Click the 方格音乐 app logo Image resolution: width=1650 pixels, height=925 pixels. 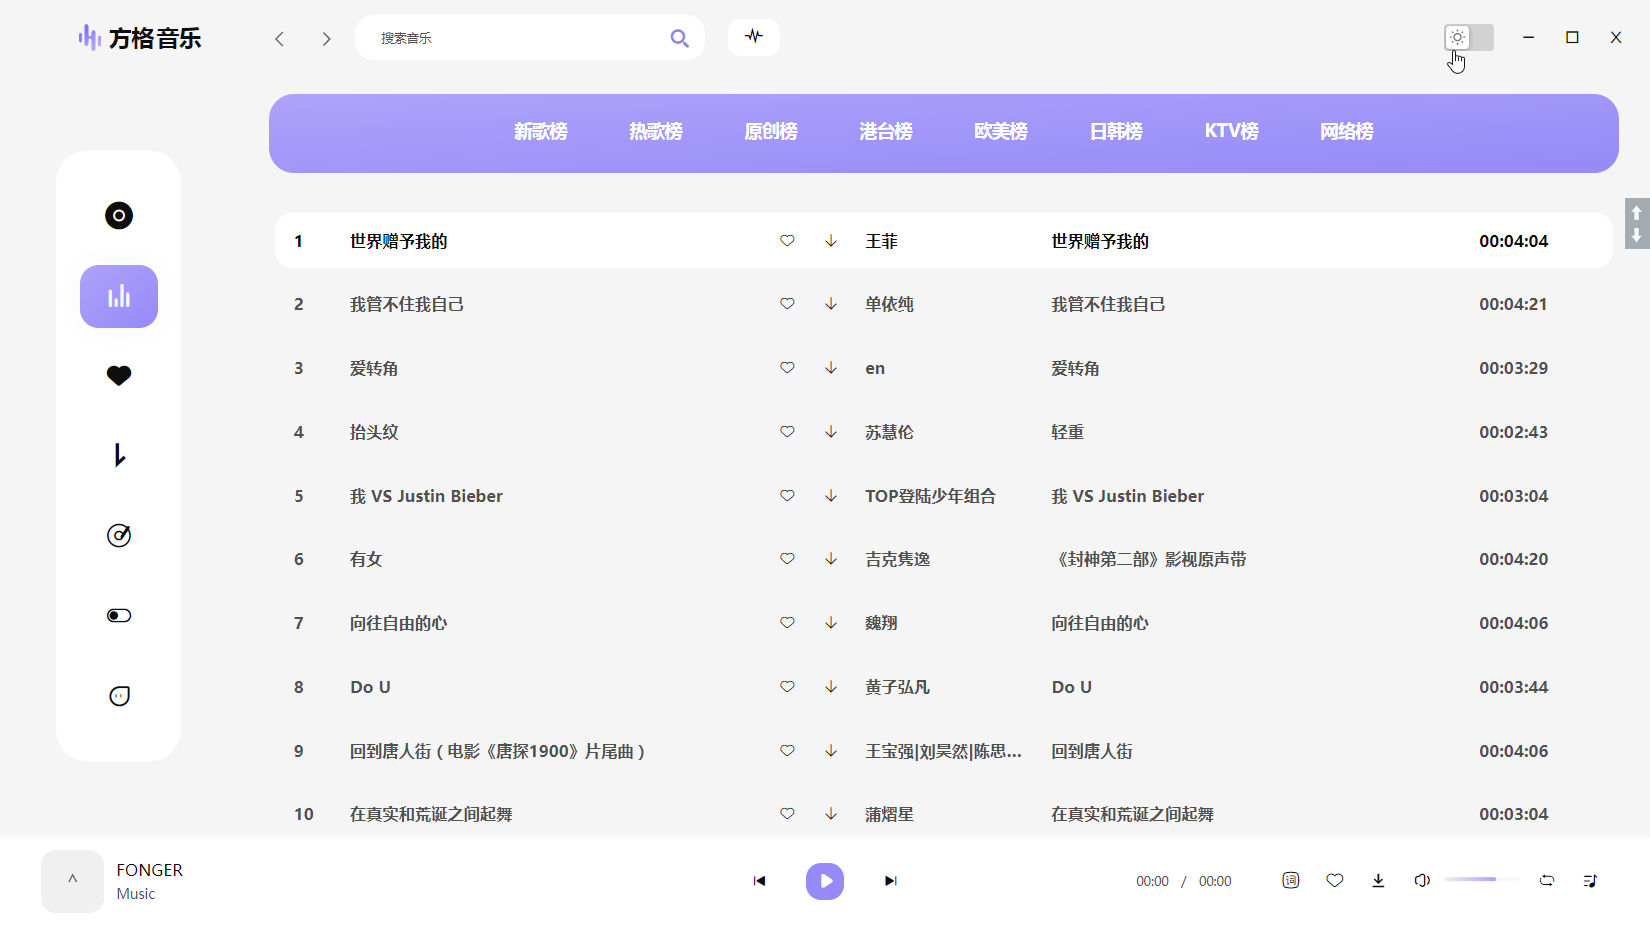[x=140, y=38]
